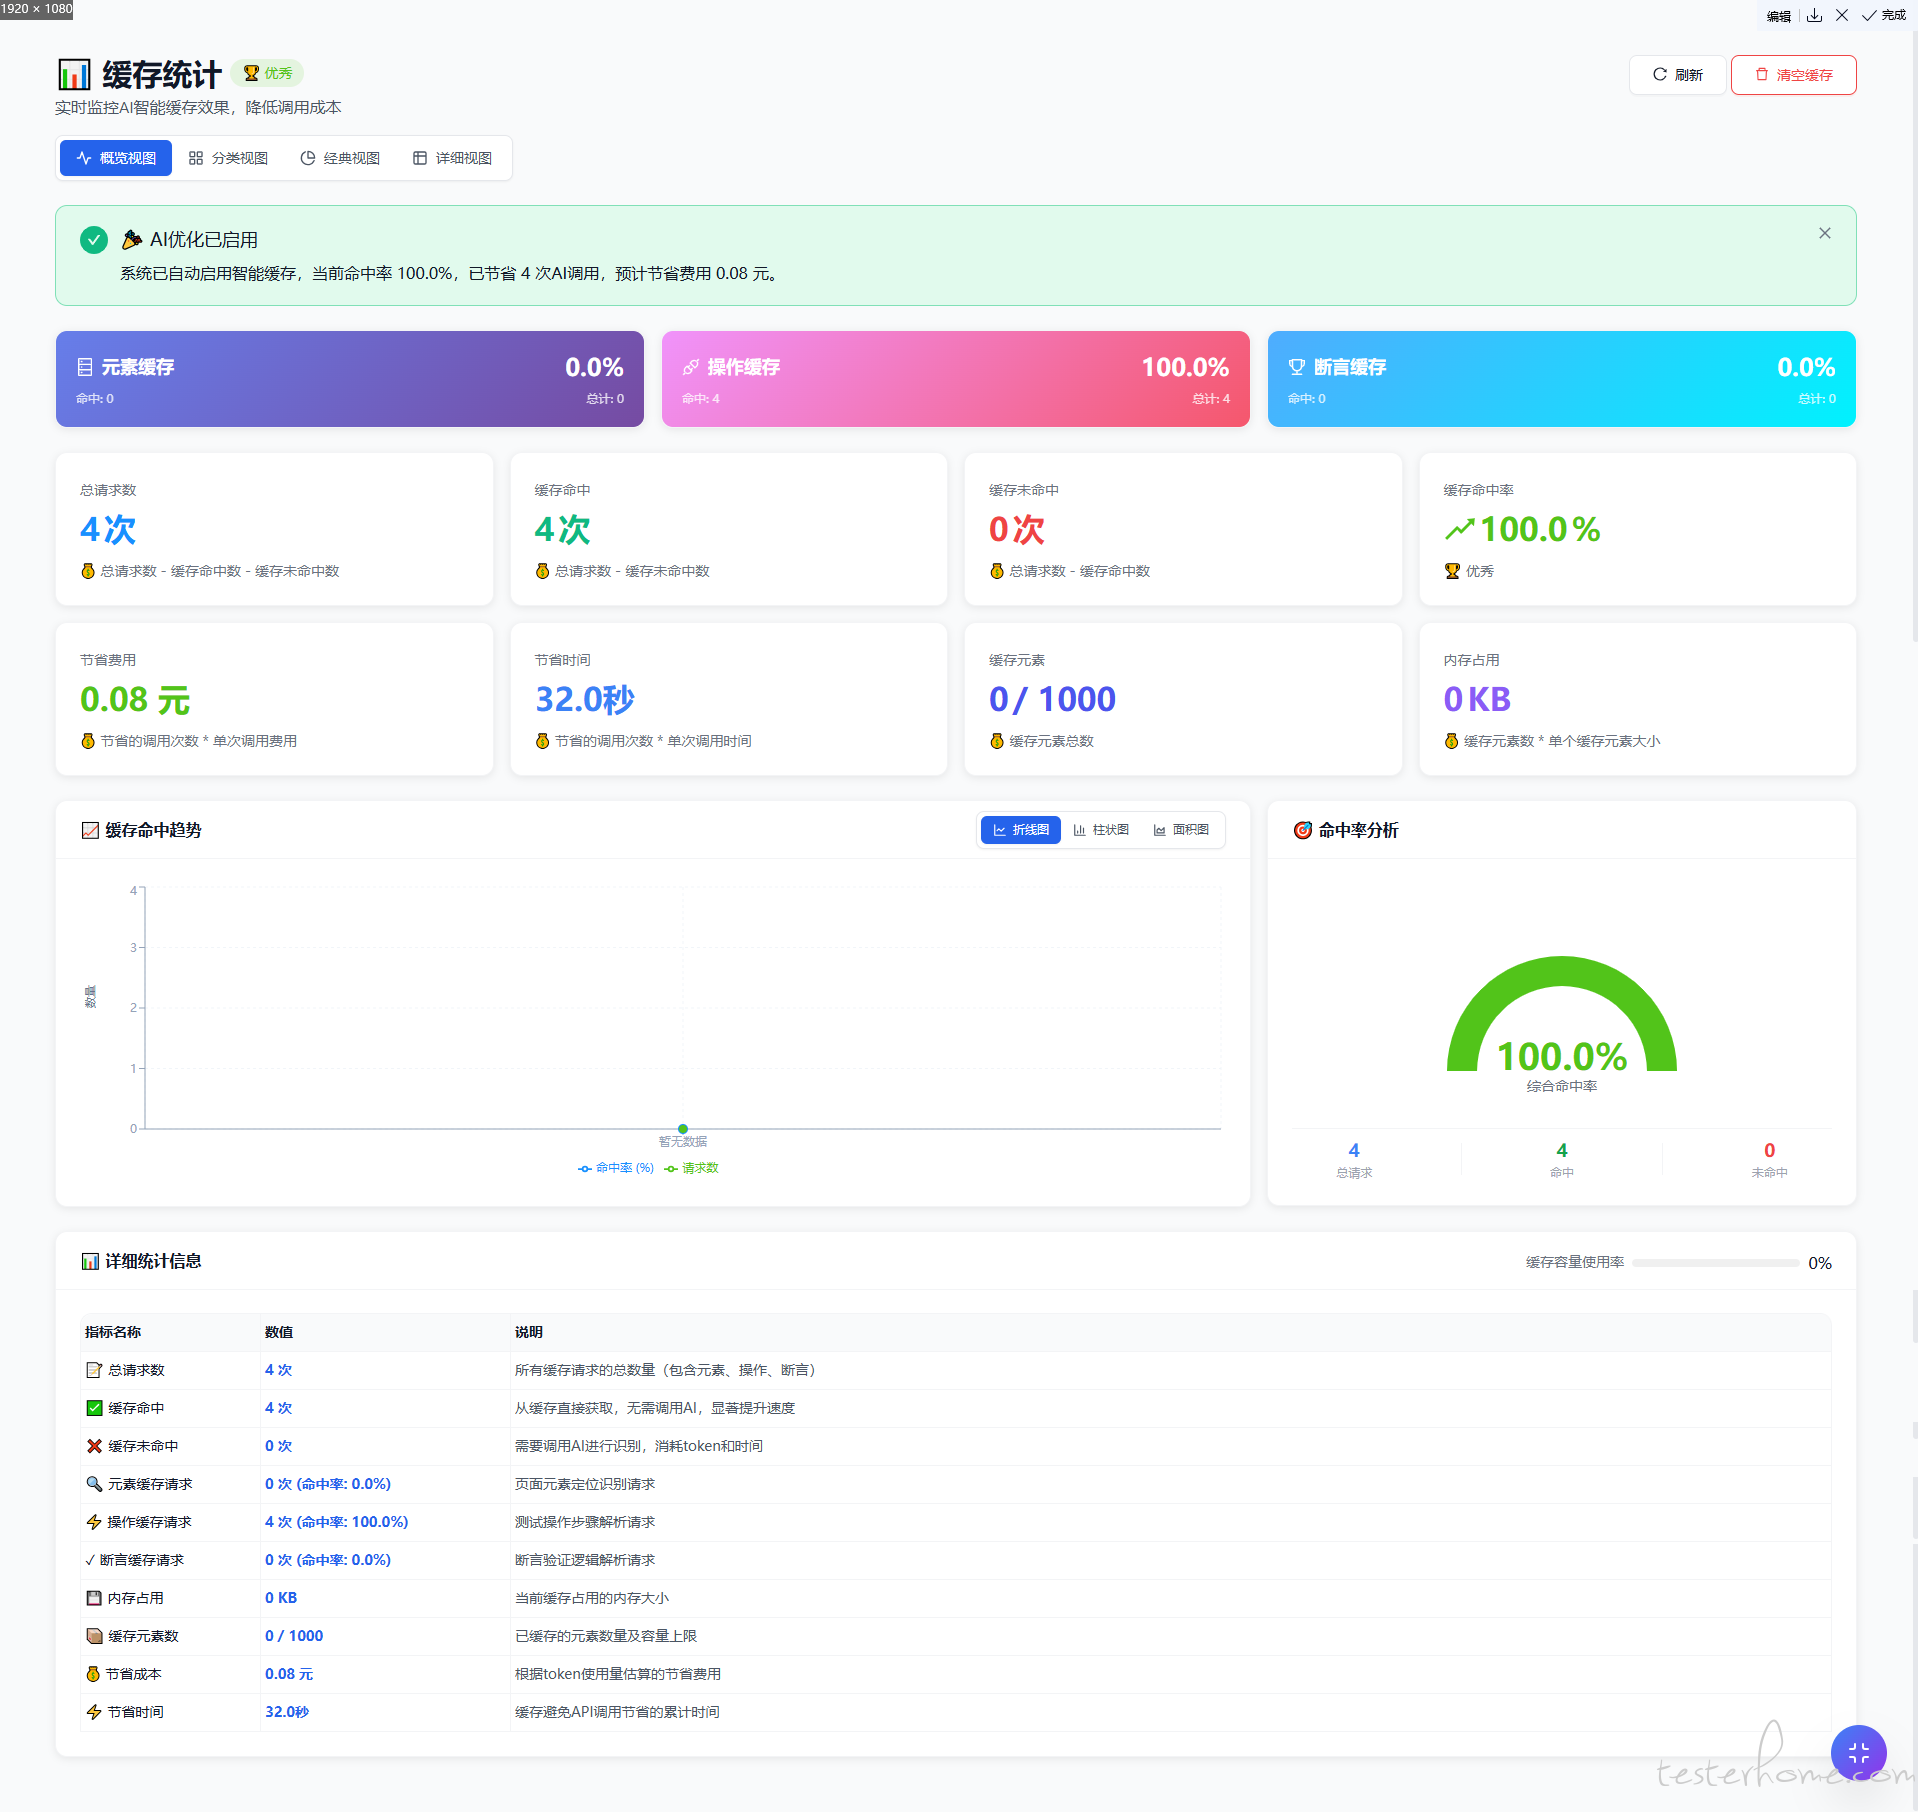Dismiss the AI优化已启用 alert banner
1918x1812 pixels.
coord(1824,233)
